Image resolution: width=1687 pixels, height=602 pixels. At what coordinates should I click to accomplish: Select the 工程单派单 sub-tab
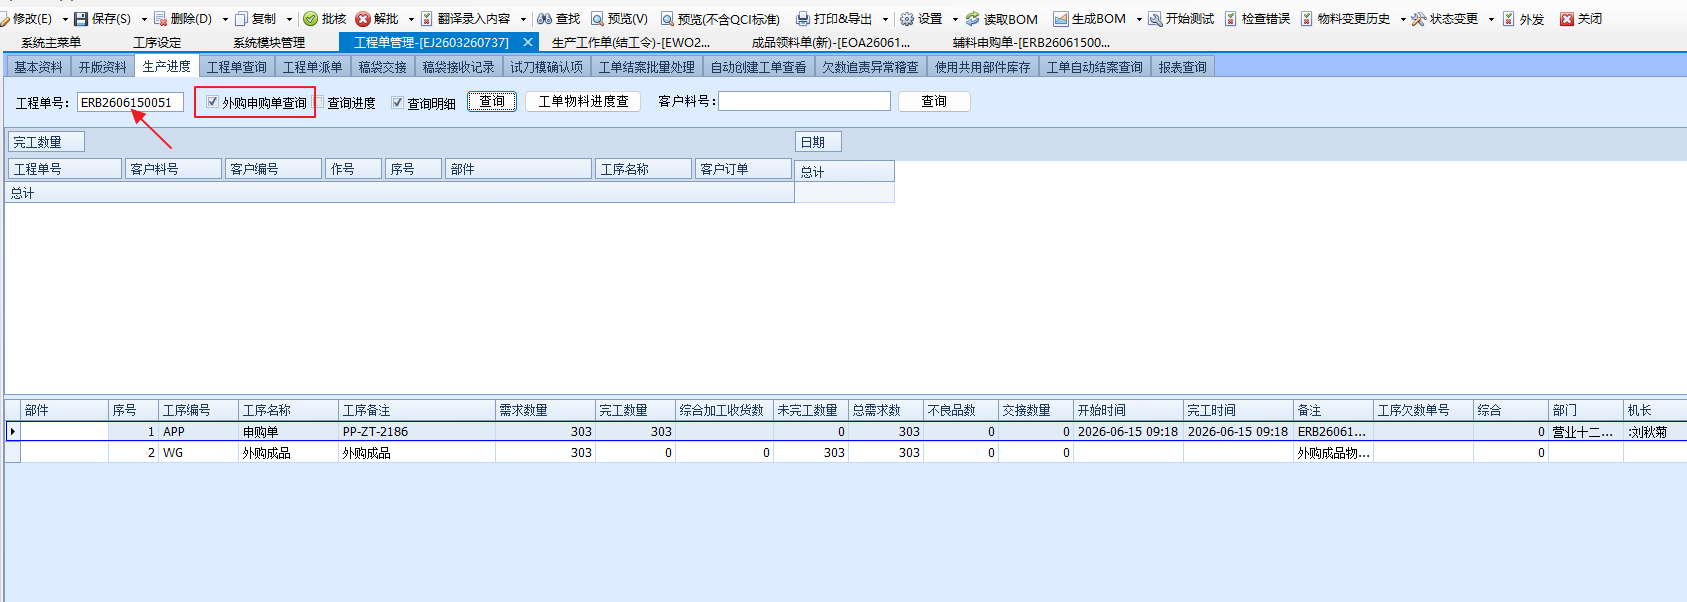click(x=312, y=67)
